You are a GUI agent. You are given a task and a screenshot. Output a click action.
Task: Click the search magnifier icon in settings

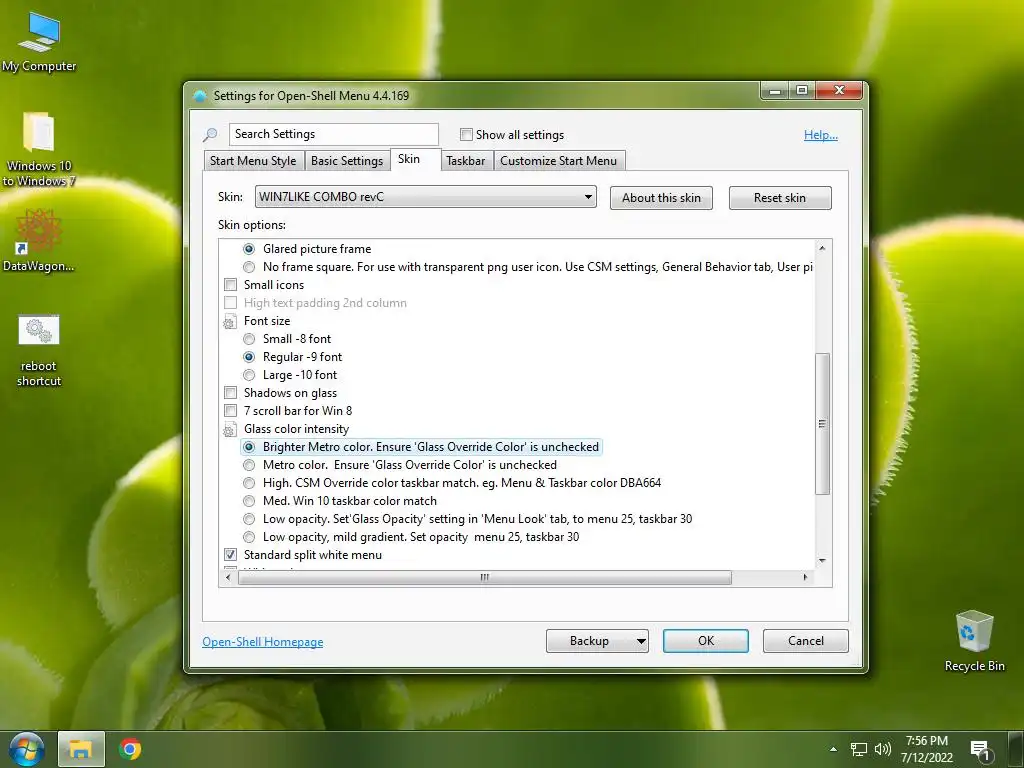point(210,135)
